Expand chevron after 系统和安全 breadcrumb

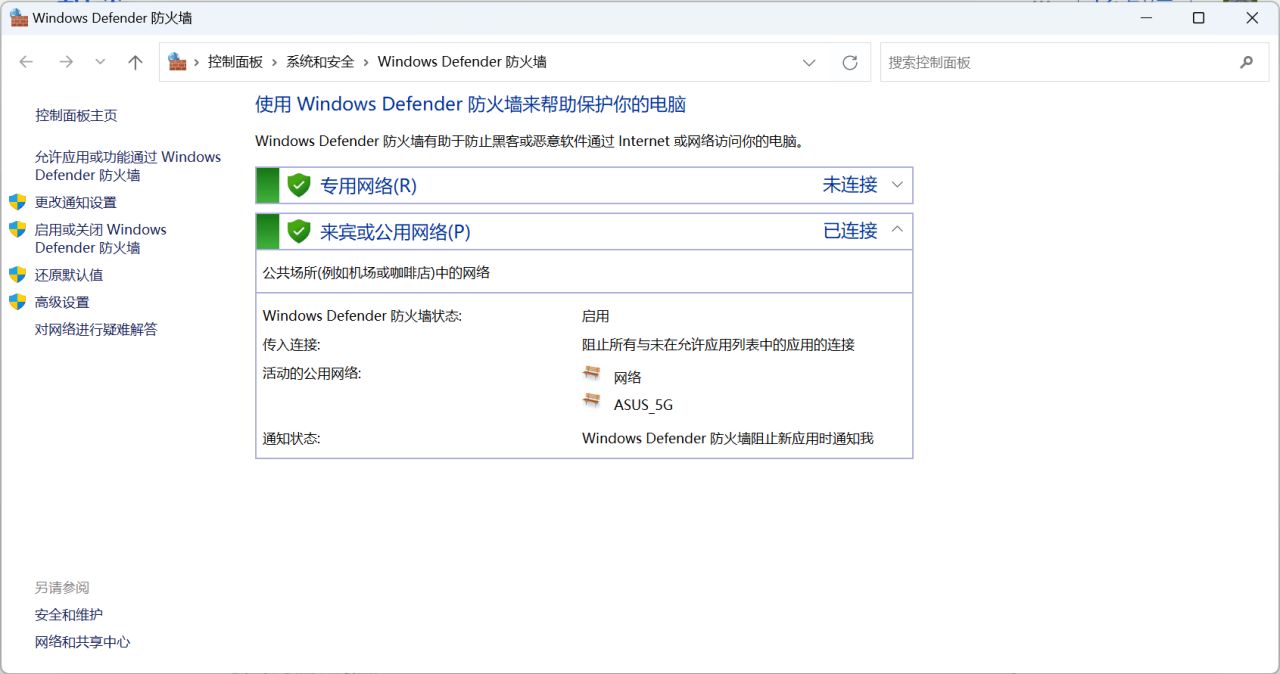(x=366, y=62)
